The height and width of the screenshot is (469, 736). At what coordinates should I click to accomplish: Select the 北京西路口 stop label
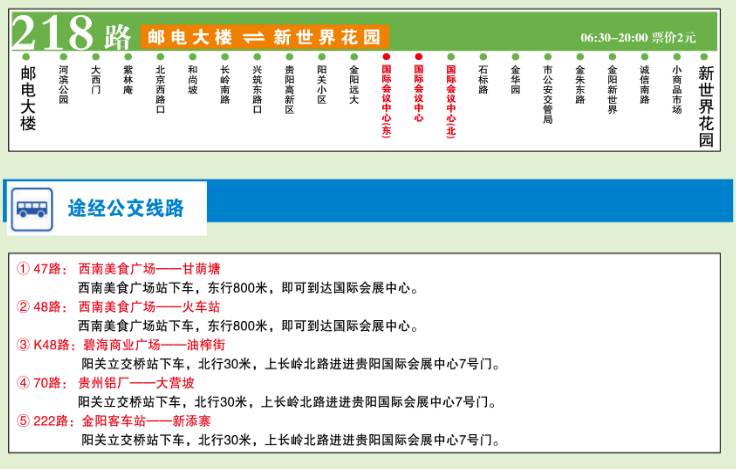click(161, 89)
